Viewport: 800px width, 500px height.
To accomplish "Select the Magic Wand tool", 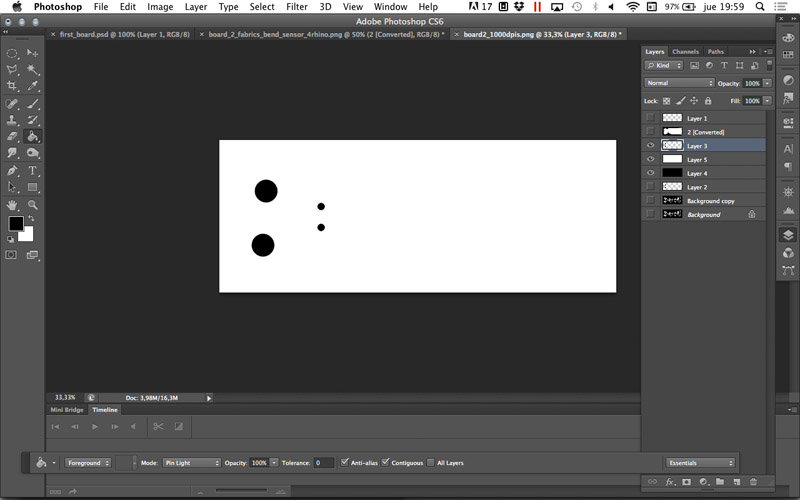I will coord(33,69).
